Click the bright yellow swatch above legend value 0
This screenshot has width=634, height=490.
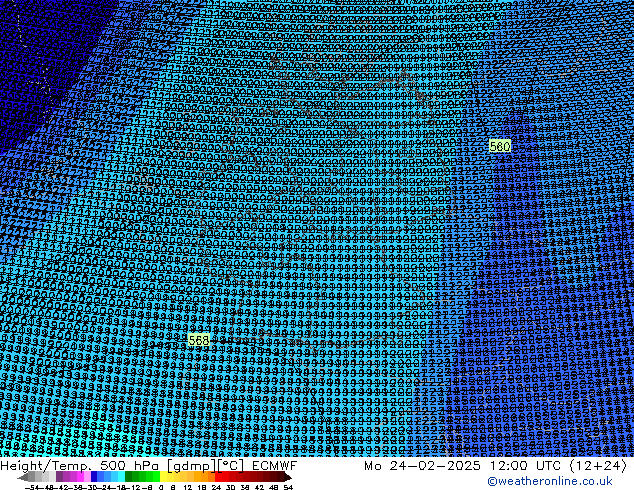[x=163, y=477]
